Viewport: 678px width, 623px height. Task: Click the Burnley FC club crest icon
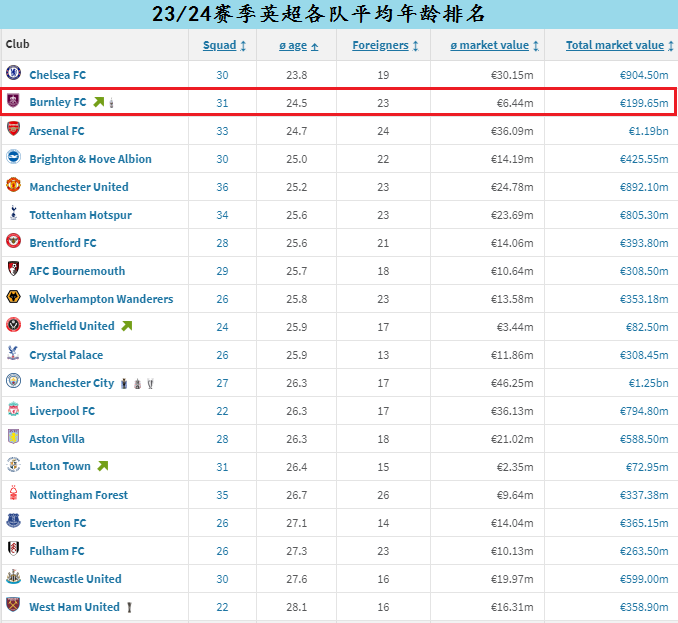pyautogui.click(x=13, y=102)
